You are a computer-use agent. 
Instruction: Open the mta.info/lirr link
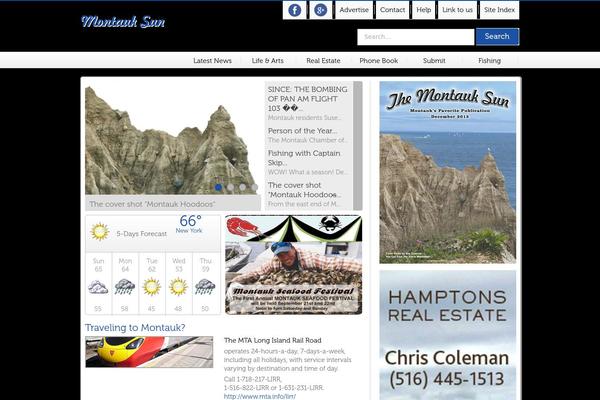(x=260, y=397)
